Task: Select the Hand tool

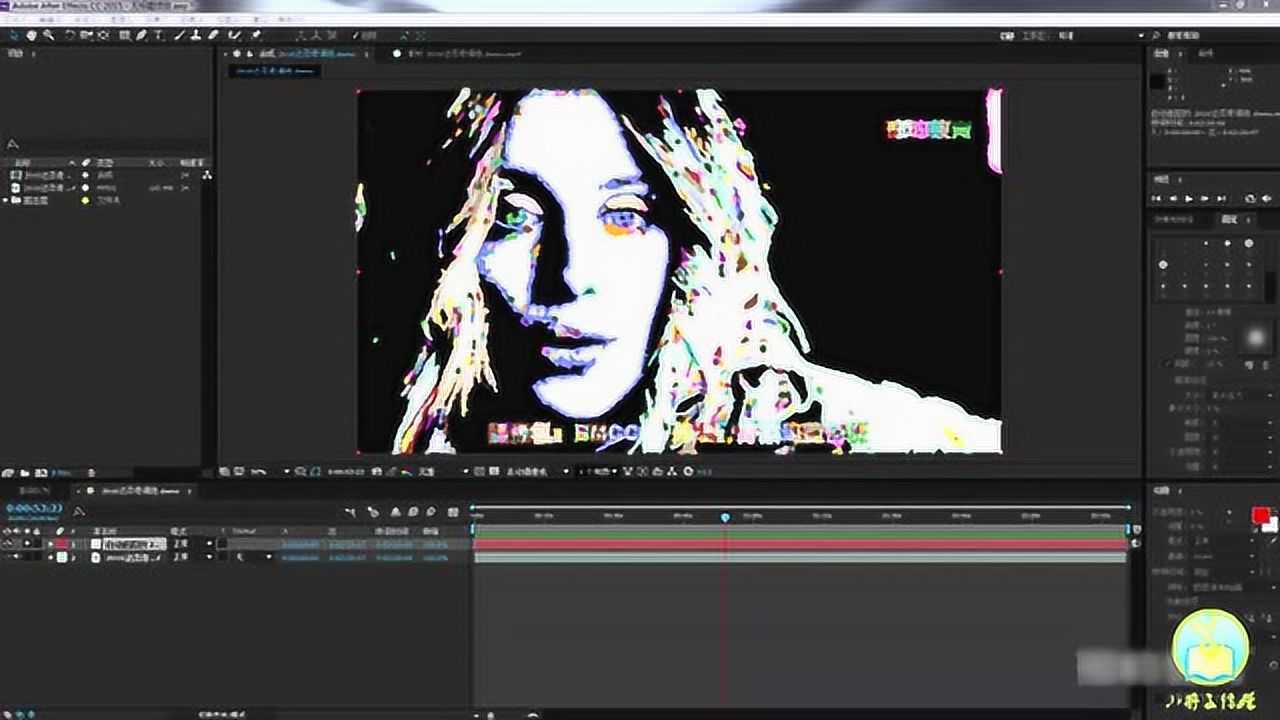Action: point(31,35)
